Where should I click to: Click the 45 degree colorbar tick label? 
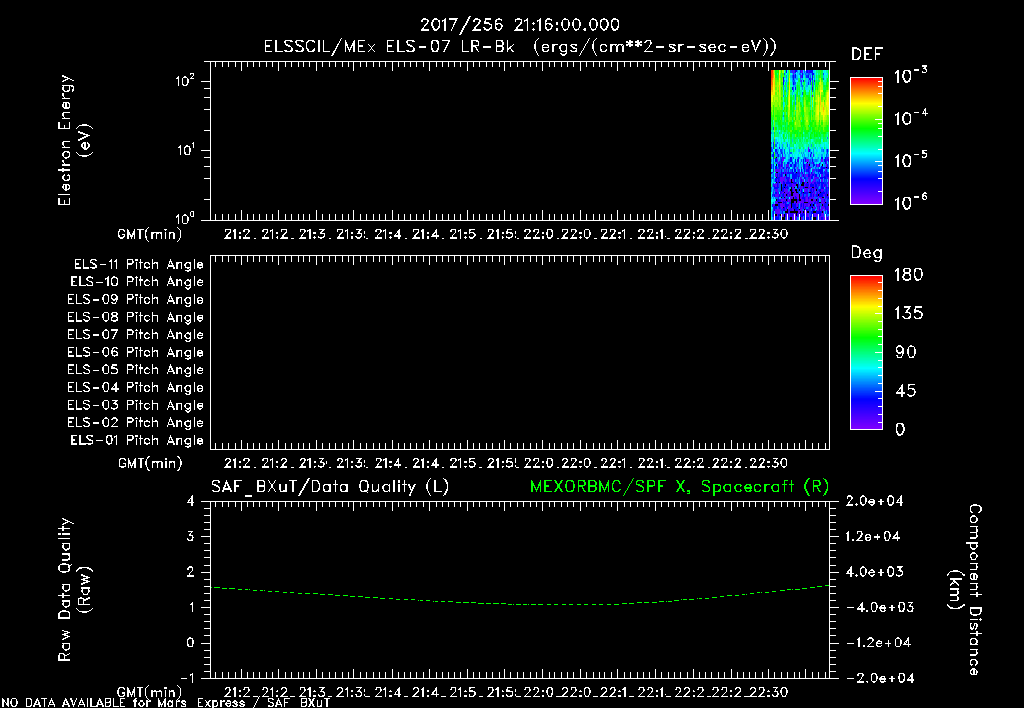click(905, 391)
